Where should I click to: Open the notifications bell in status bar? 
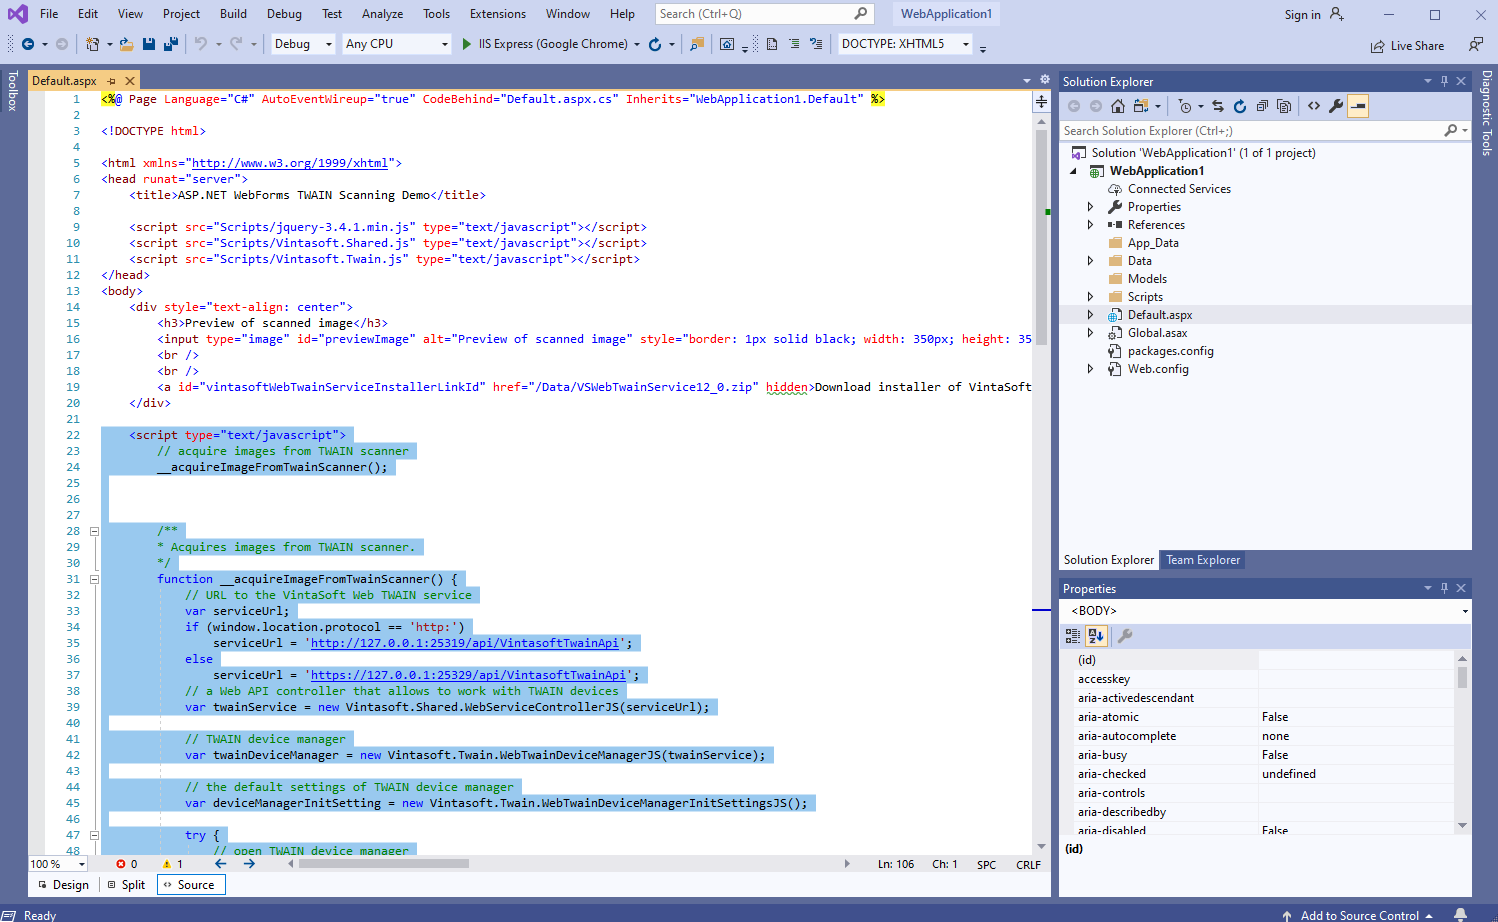tap(1460, 914)
